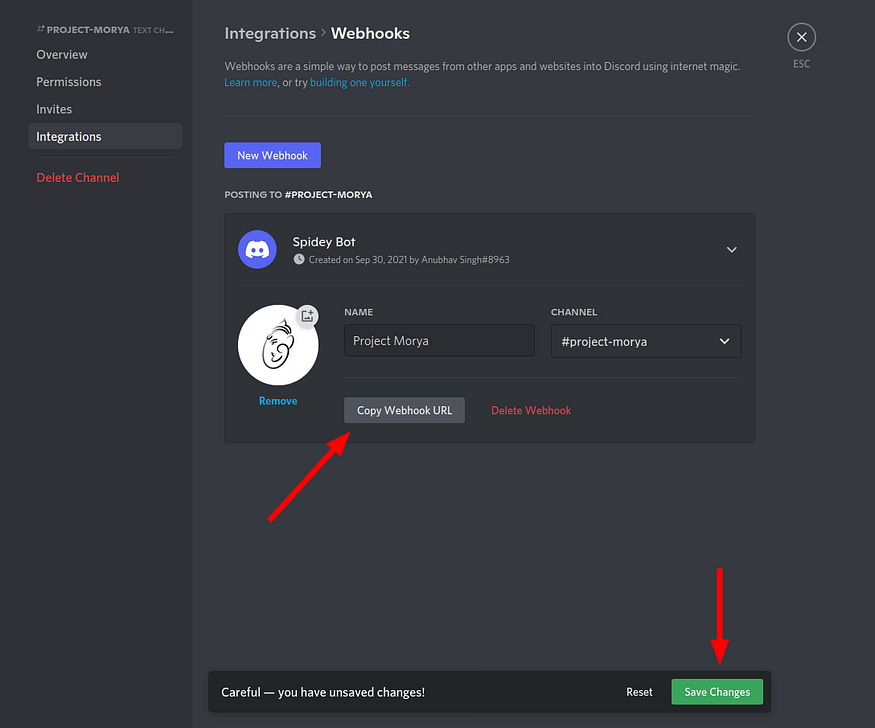This screenshot has height=728, width=875.
Task: Click the Delete Webhook red link
Action: click(x=531, y=411)
